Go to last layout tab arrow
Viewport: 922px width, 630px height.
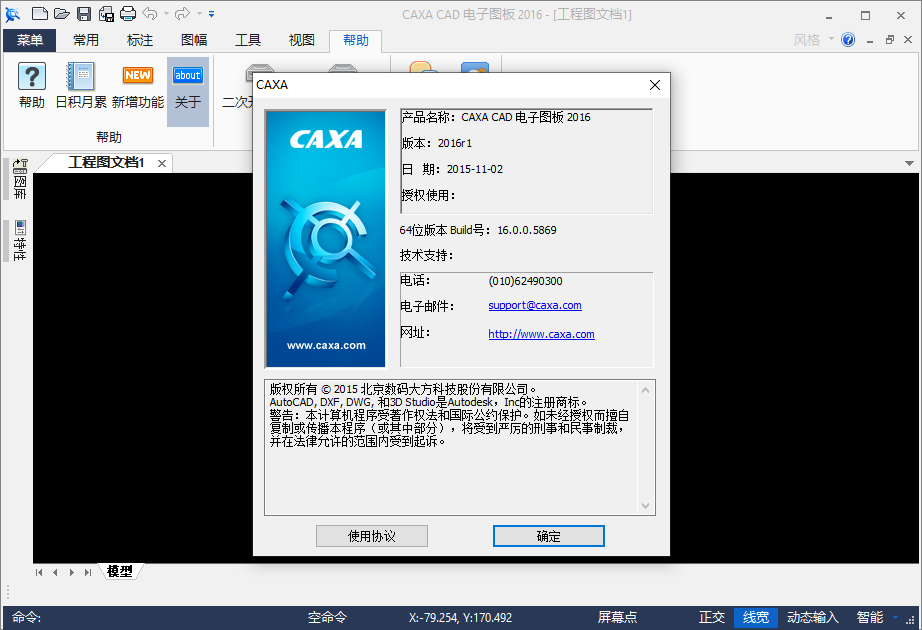point(88,572)
